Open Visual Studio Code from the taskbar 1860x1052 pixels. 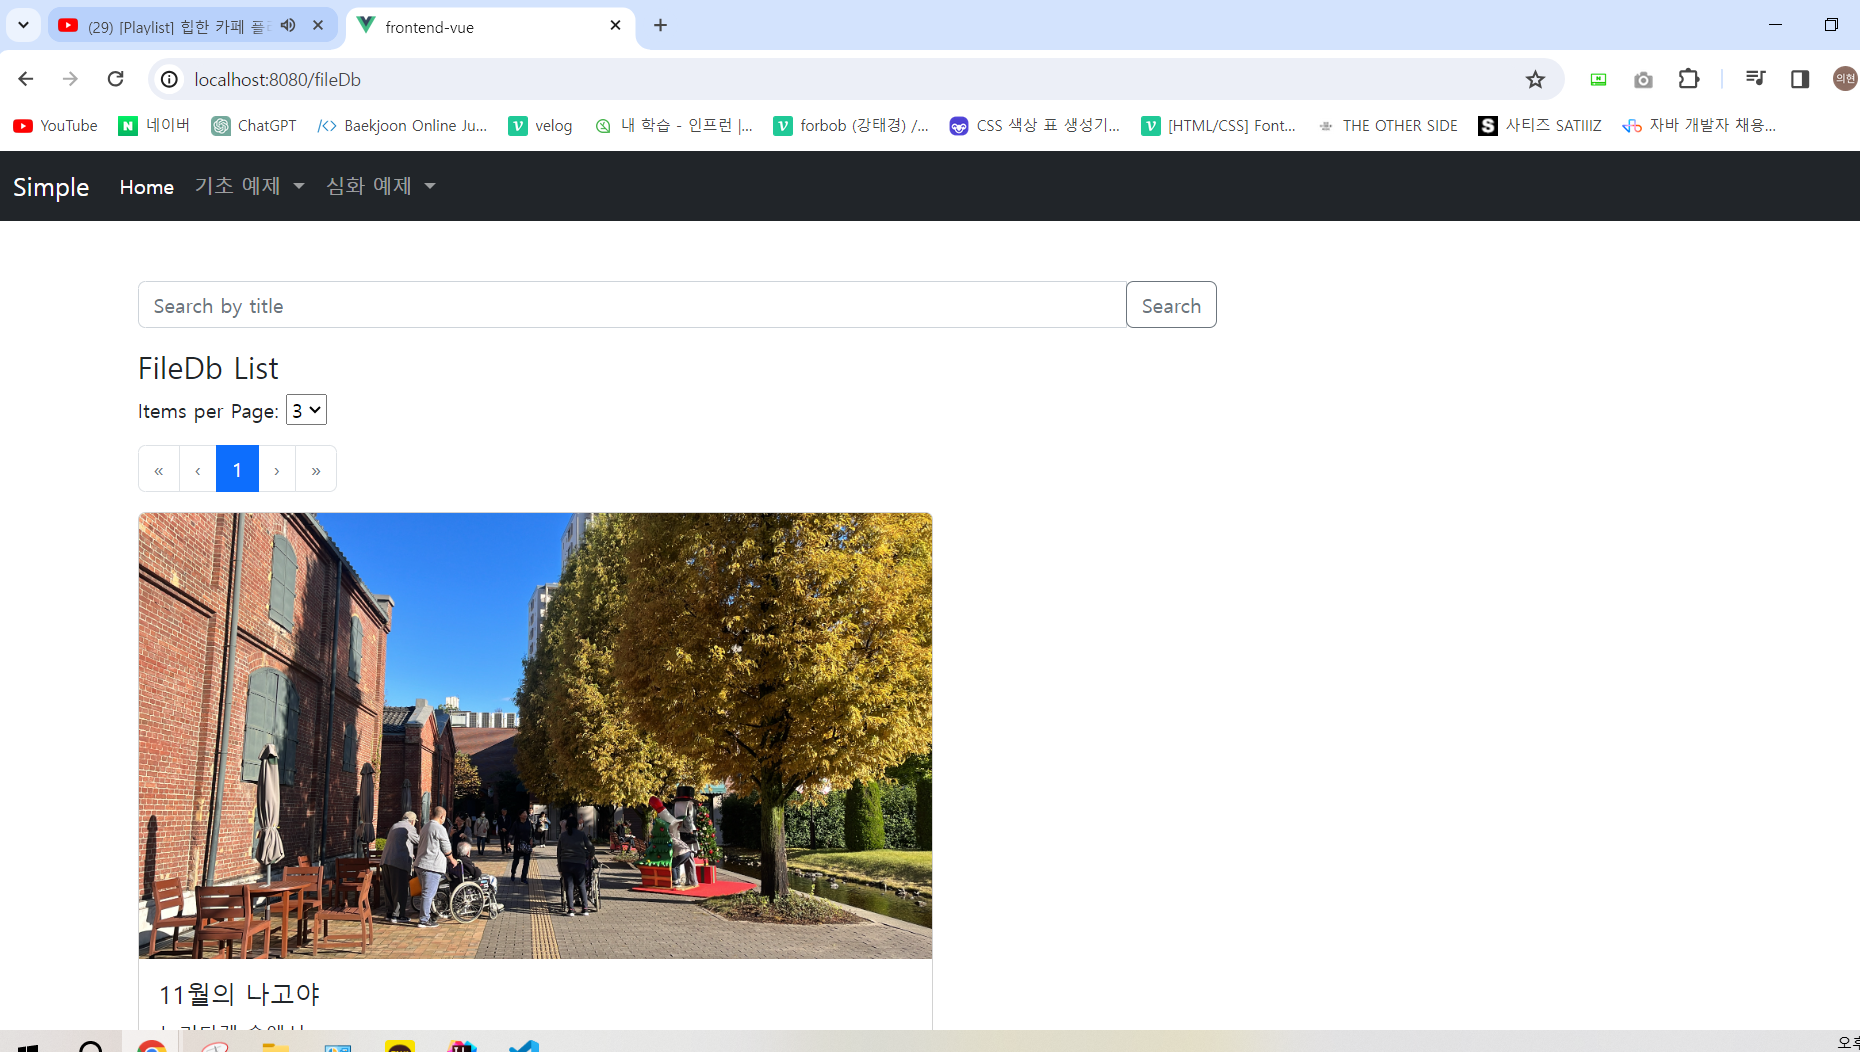tap(524, 1046)
